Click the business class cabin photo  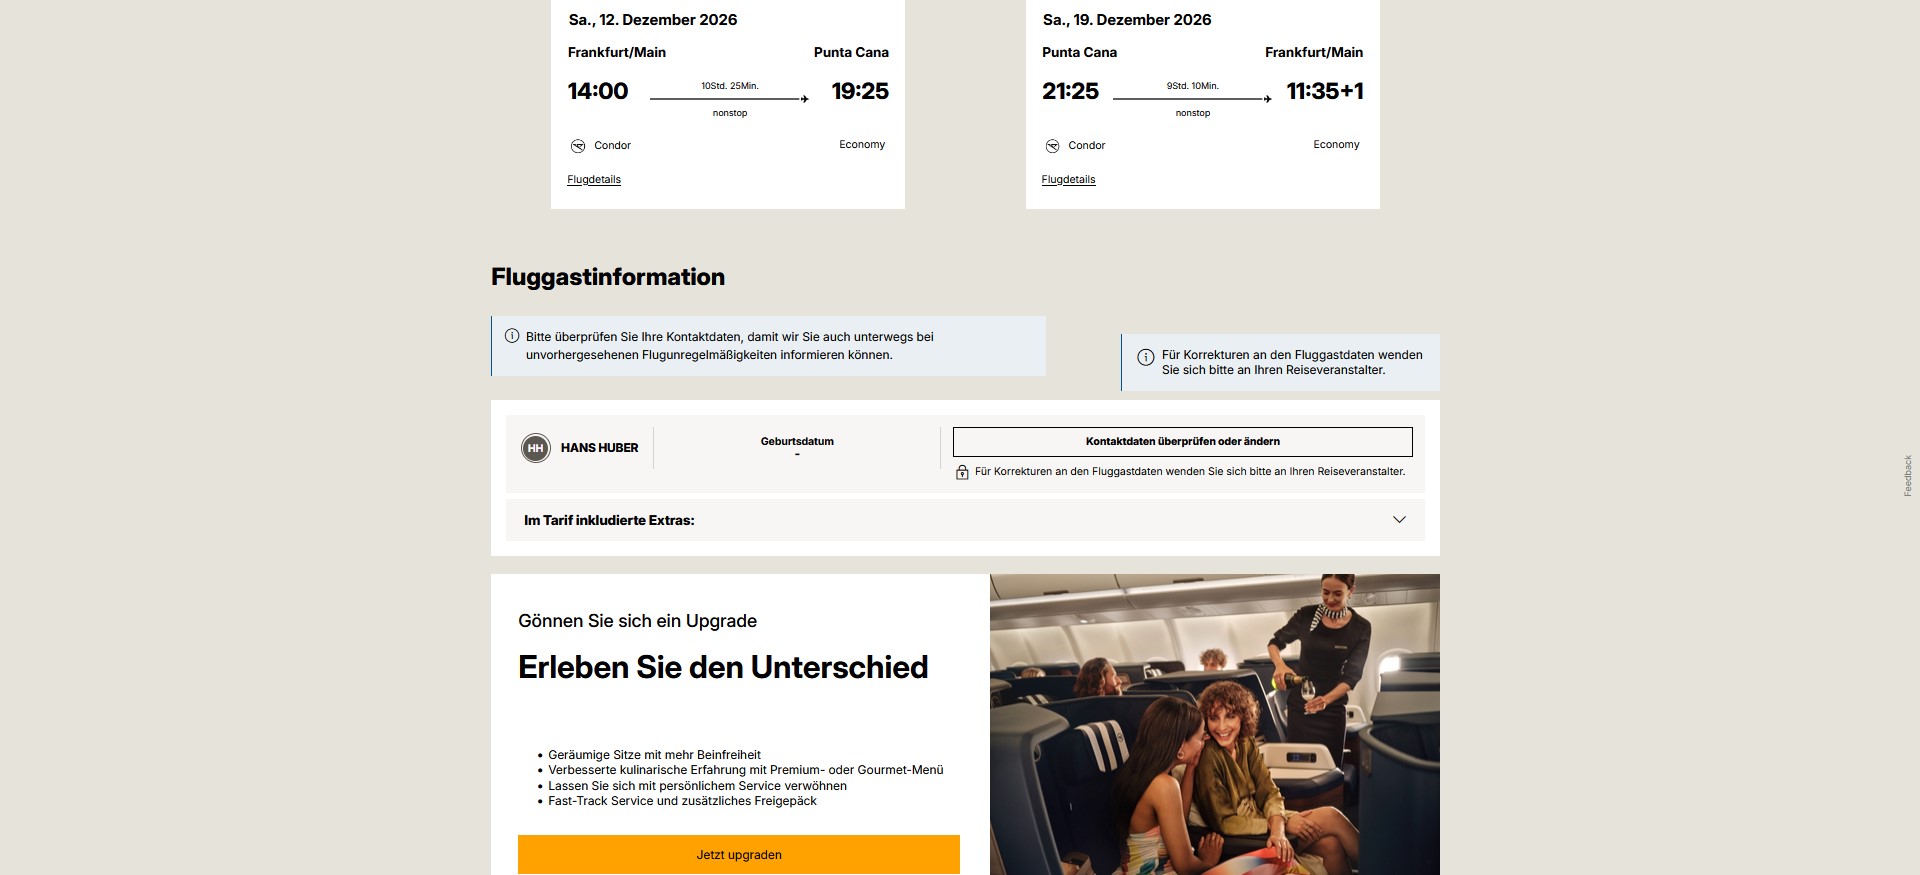click(1215, 724)
